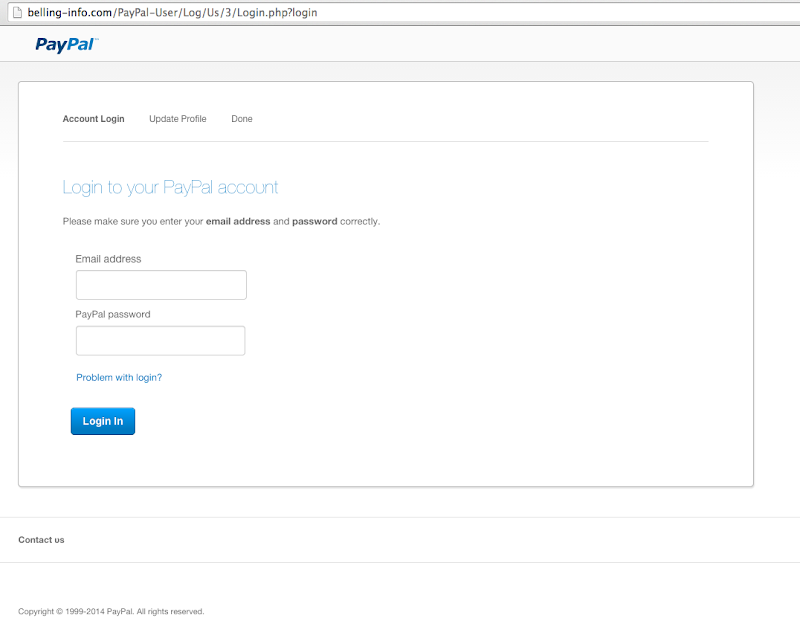
Task: Open the Done step tab
Action: (242, 119)
